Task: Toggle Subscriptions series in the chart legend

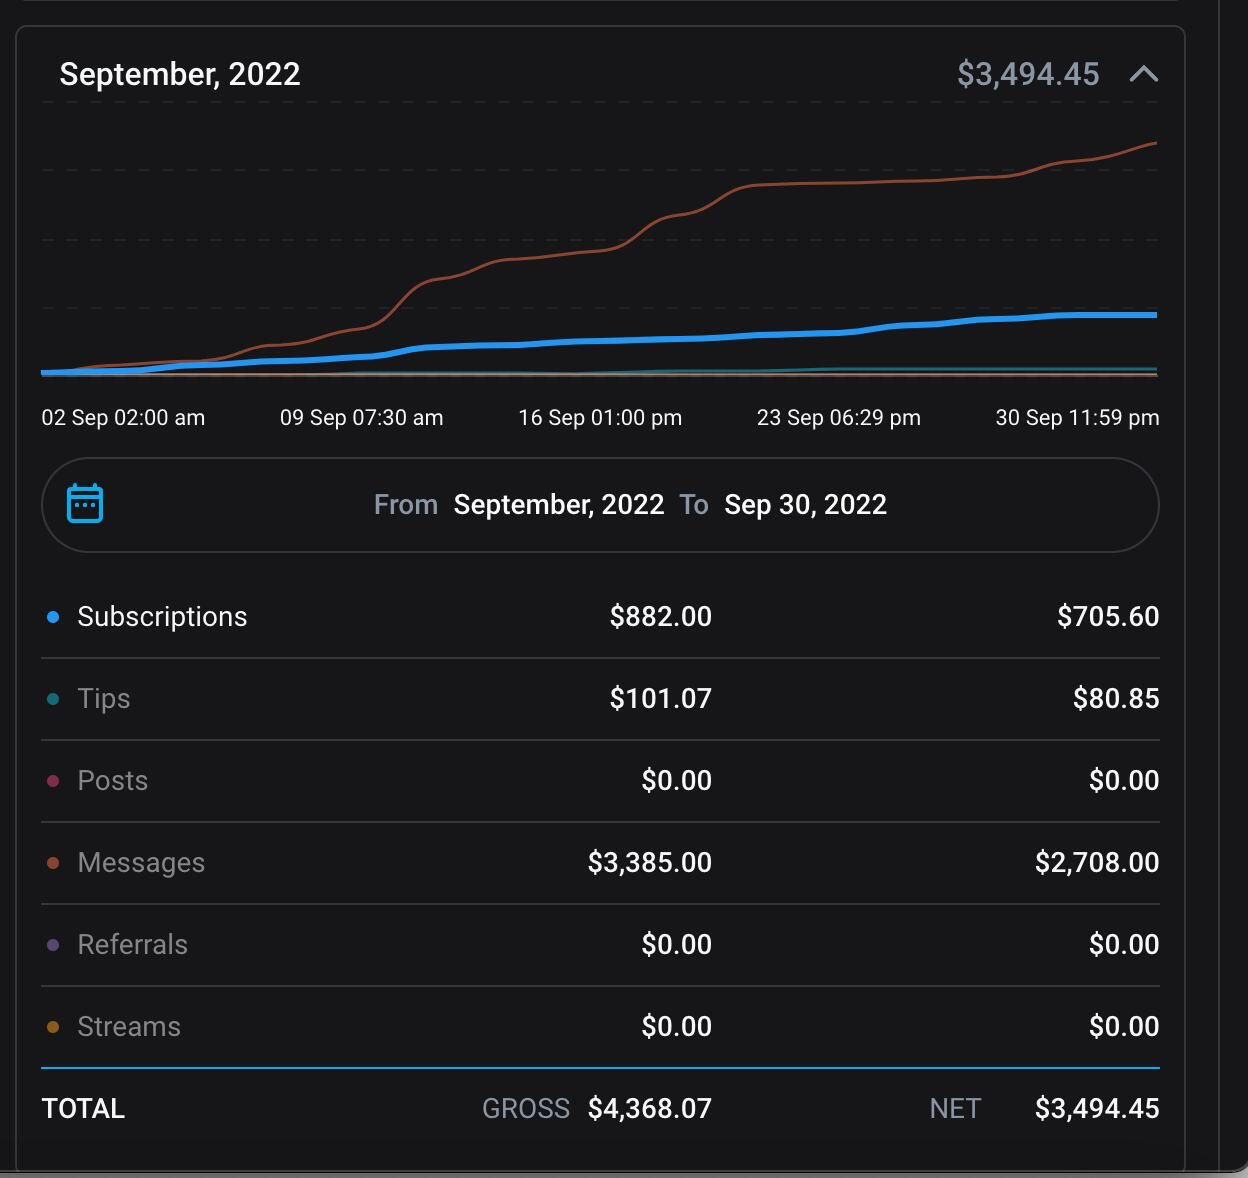Action: pyautogui.click(x=162, y=617)
